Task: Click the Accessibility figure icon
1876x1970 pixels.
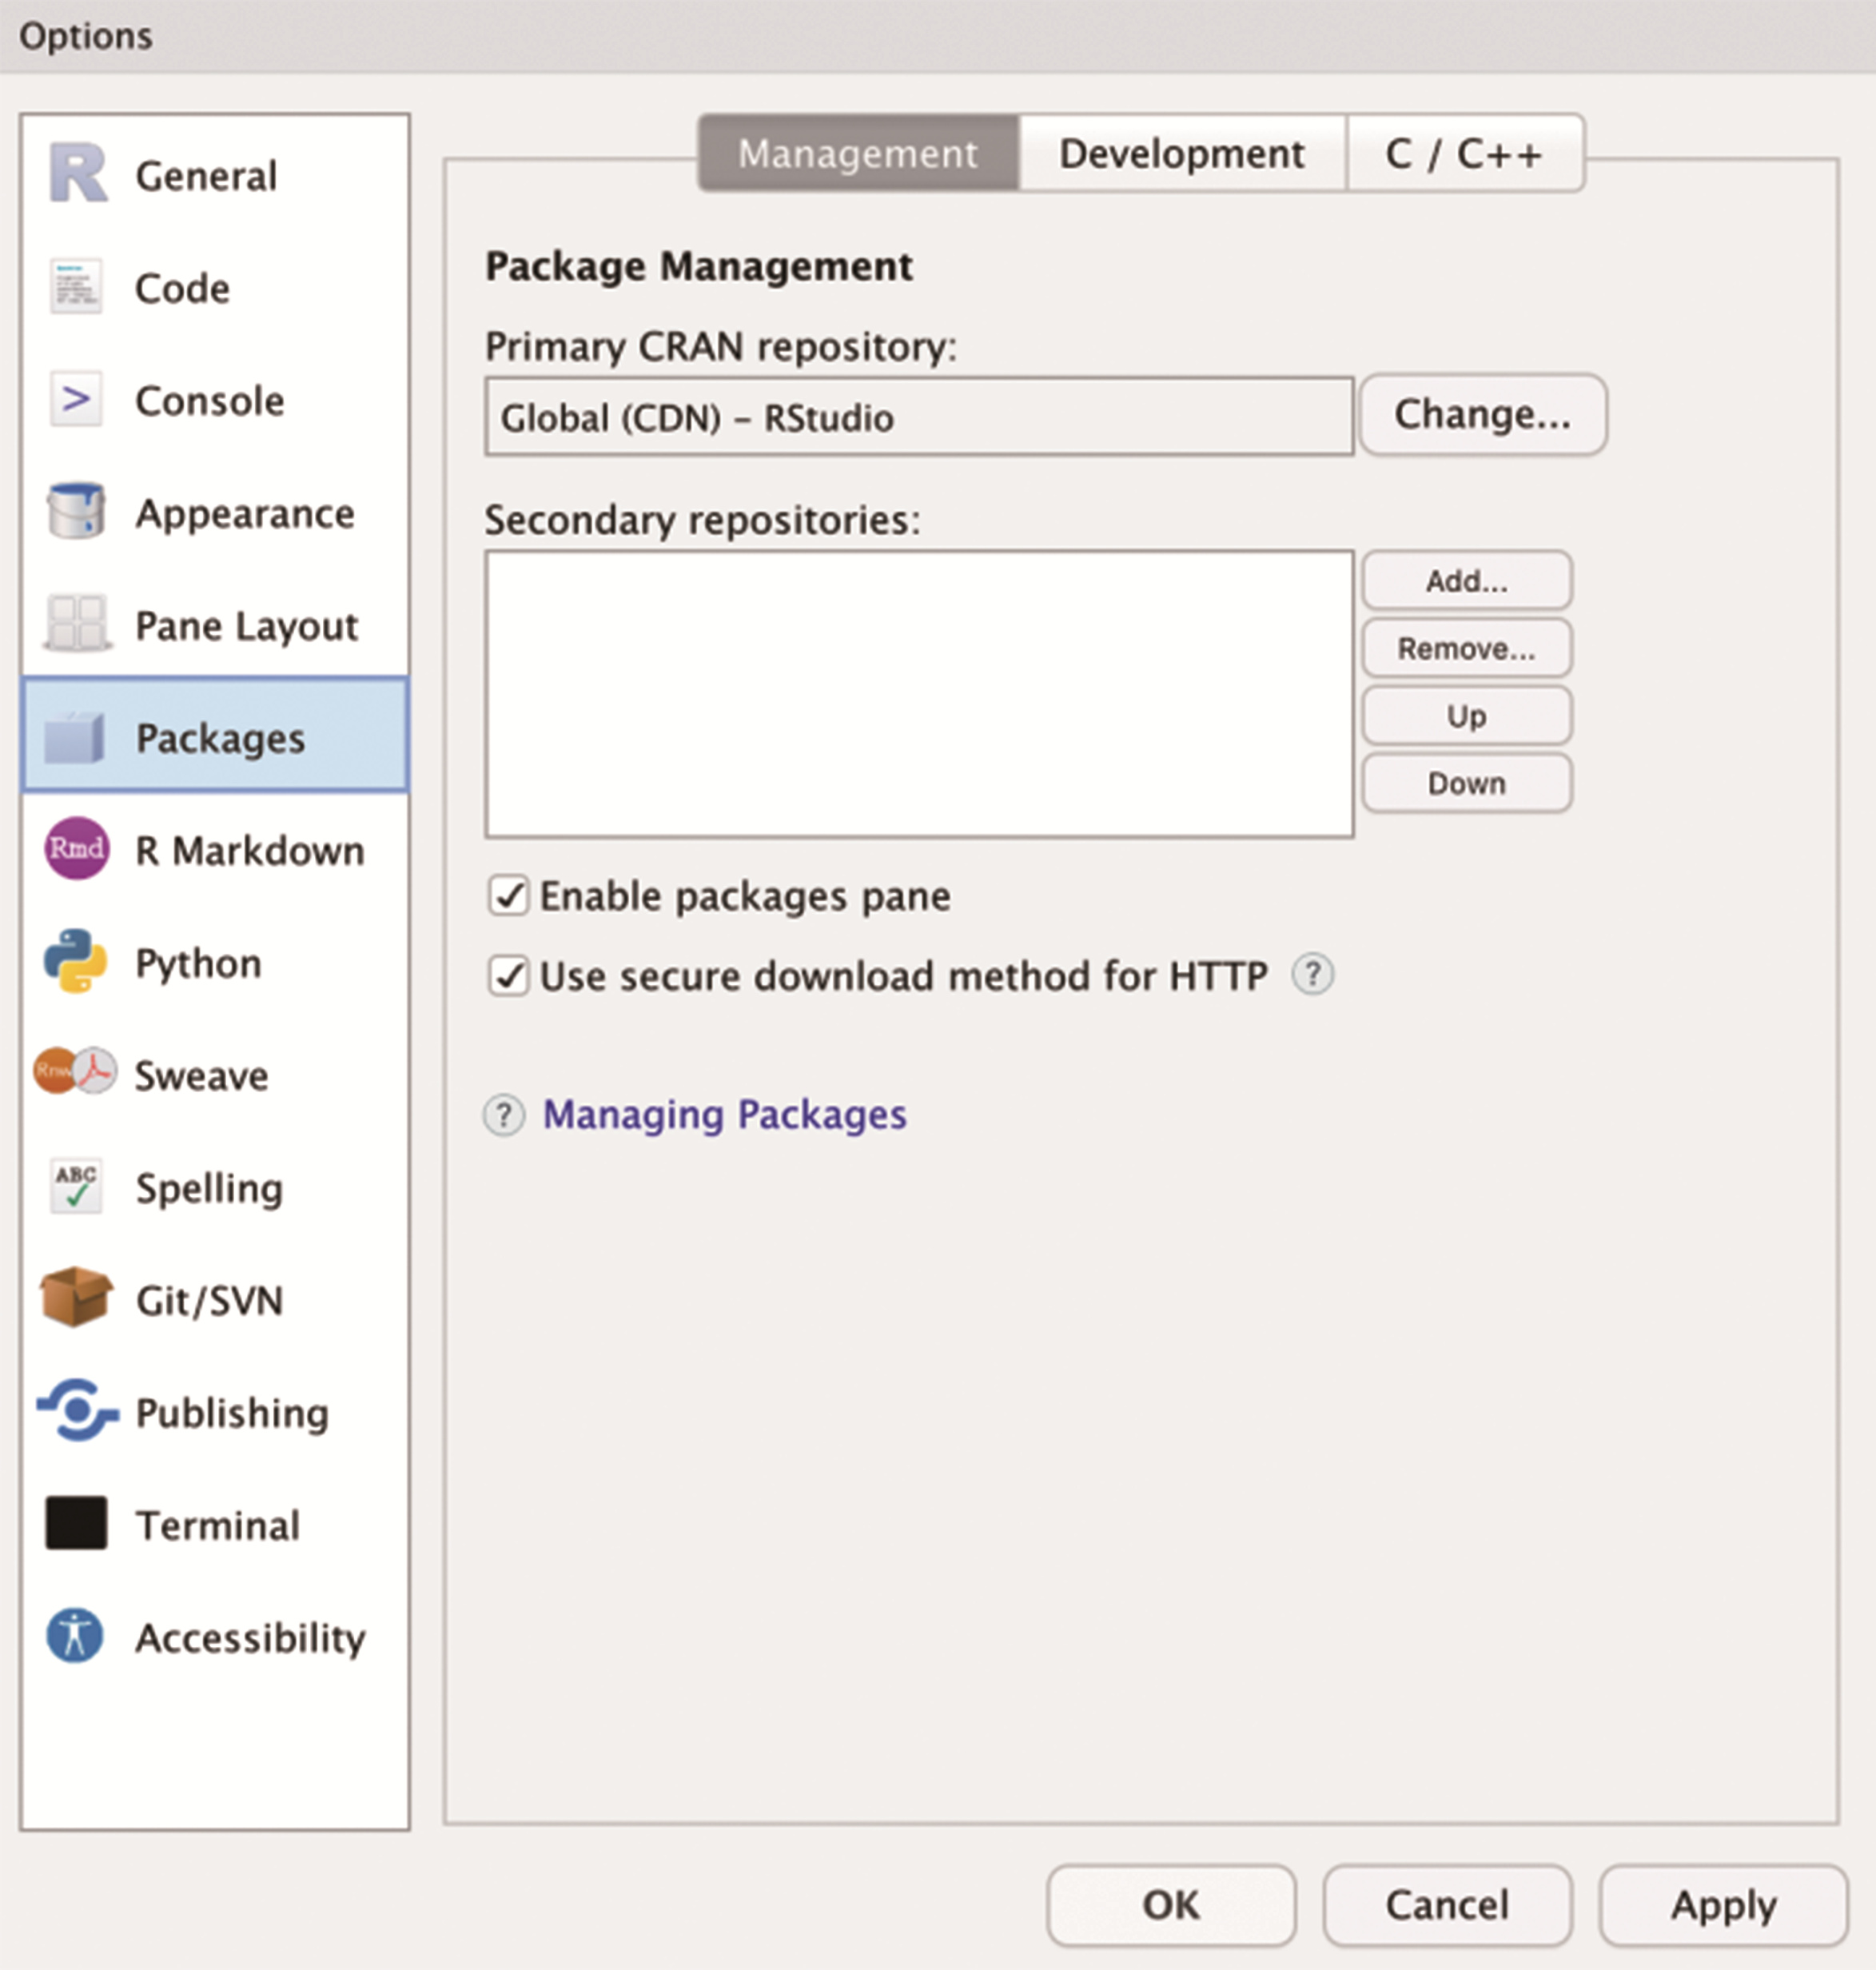Action: tap(75, 1636)
